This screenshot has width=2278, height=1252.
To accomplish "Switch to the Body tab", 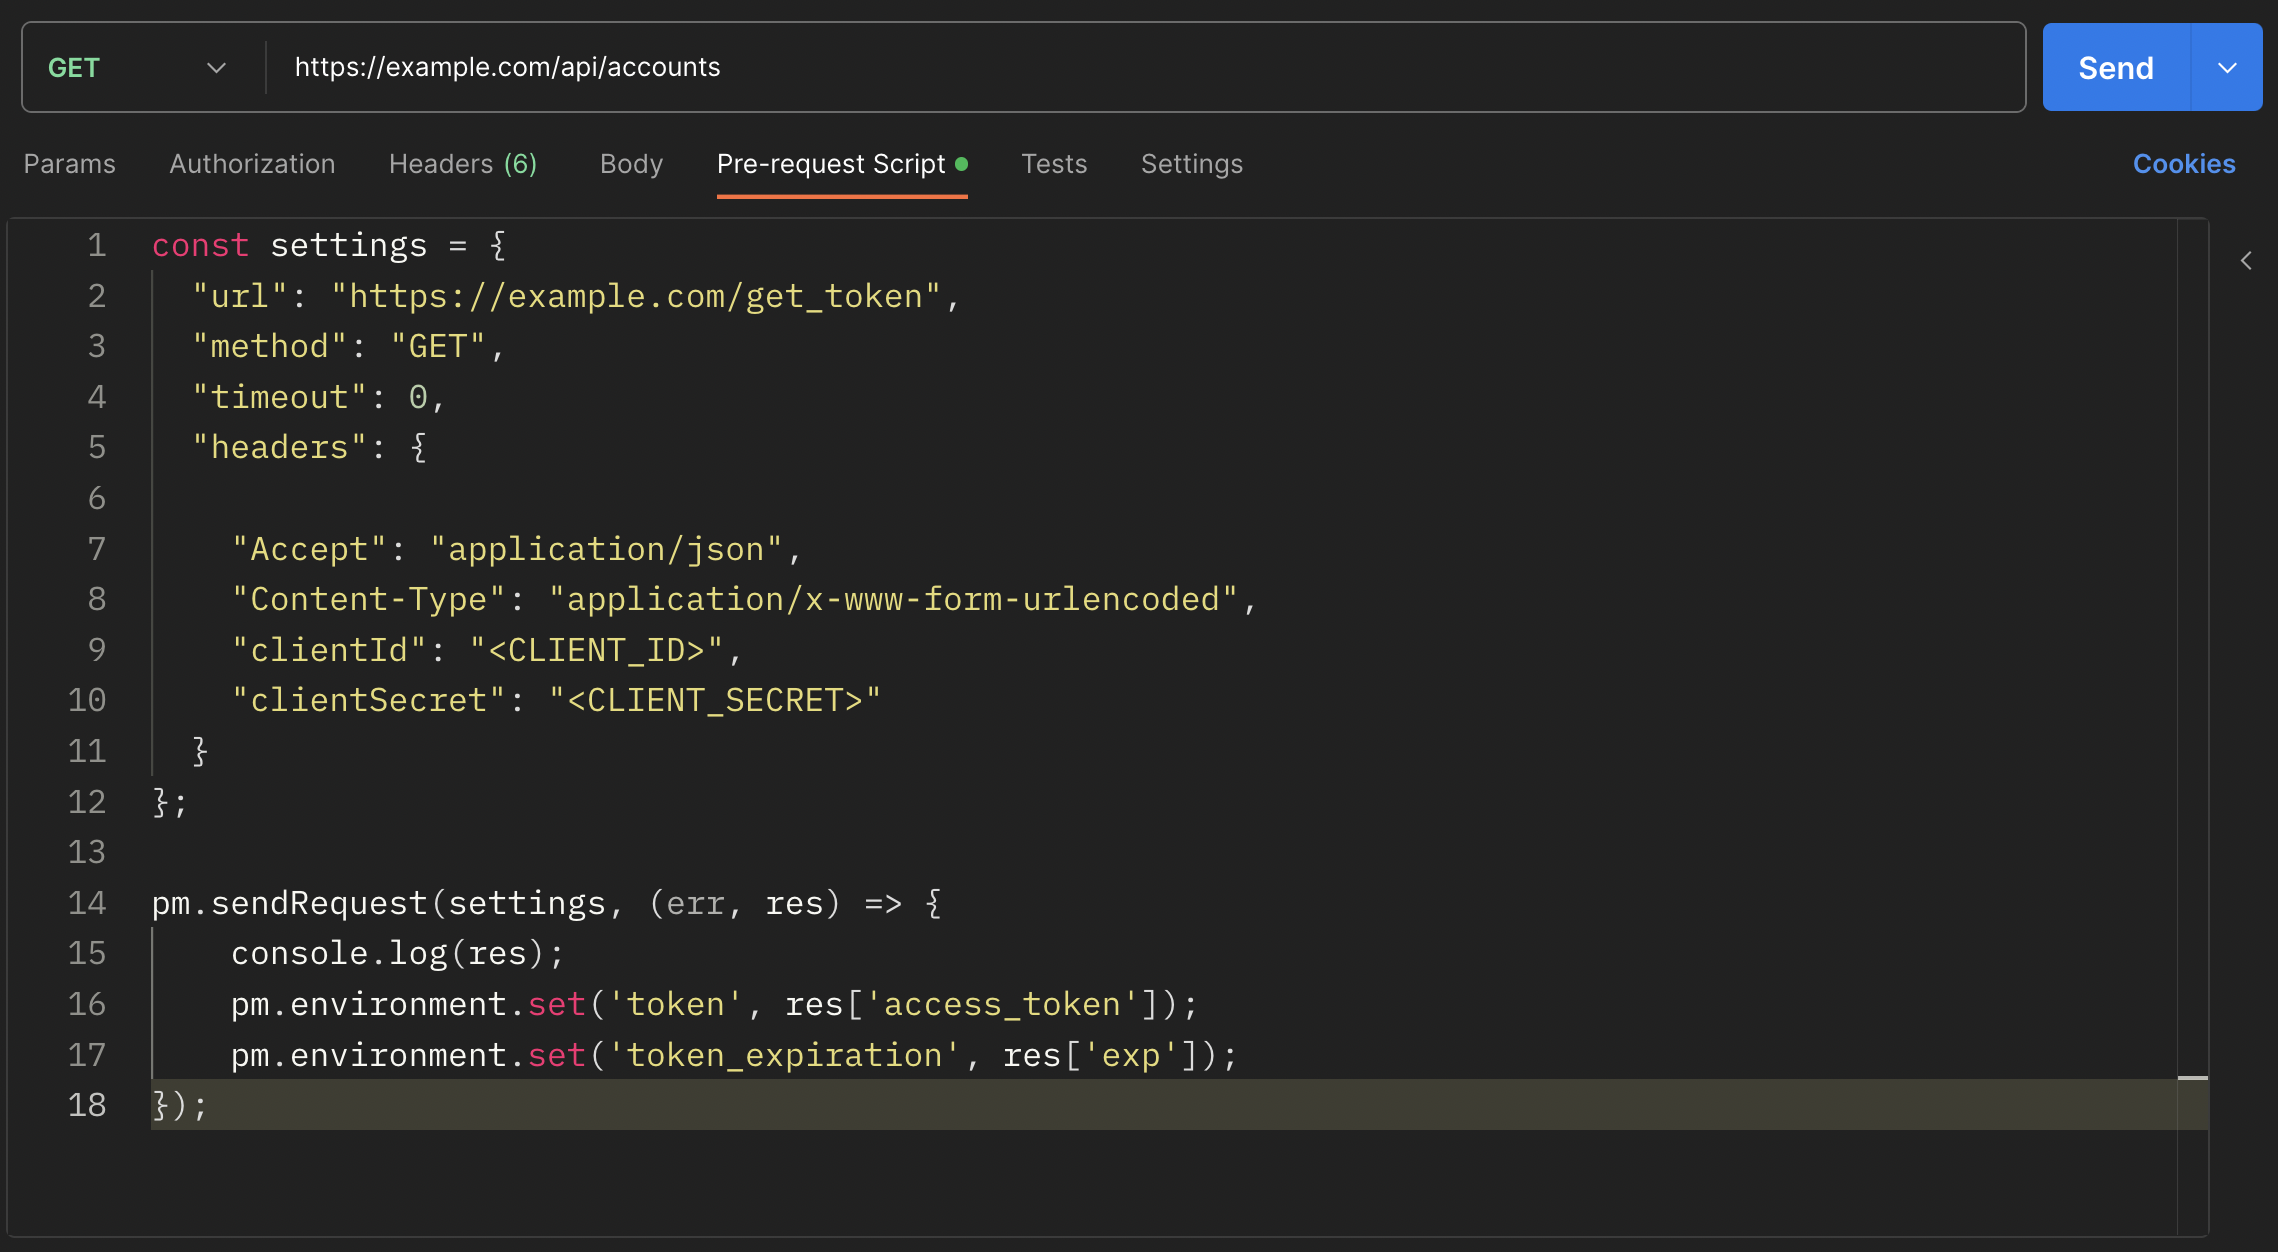I will pos(631,163).
